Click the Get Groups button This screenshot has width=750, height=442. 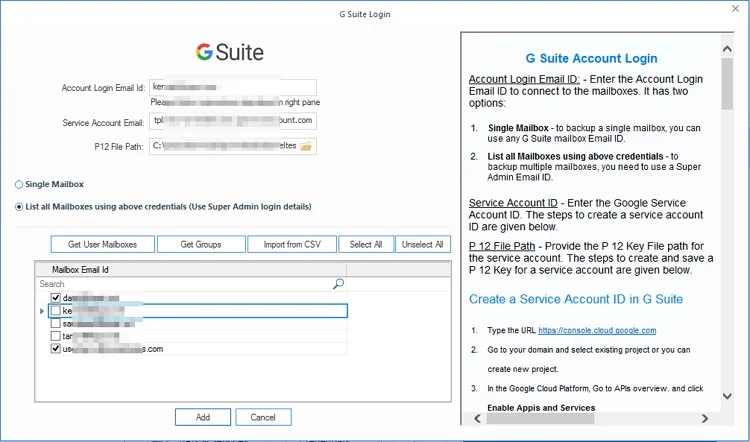(201, 244)
